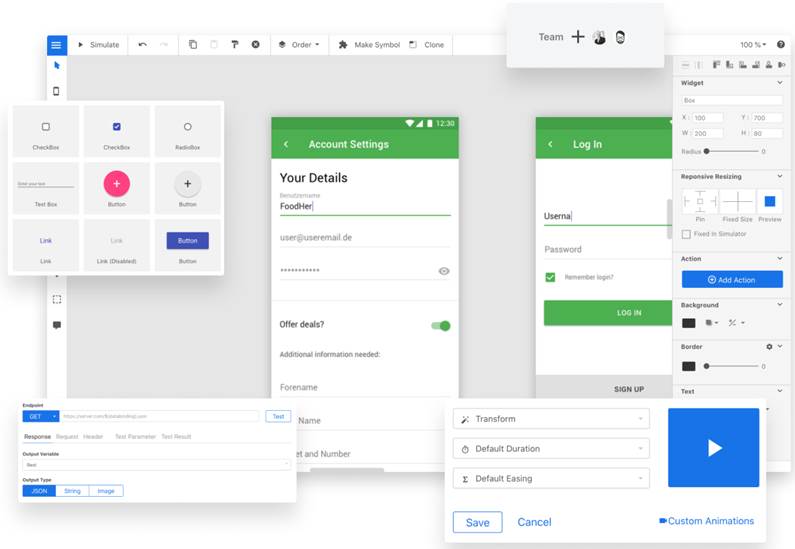Toggle the Offer deals switch
The width and height of the screenshot is (795, 549).
(x=440, y=325)
